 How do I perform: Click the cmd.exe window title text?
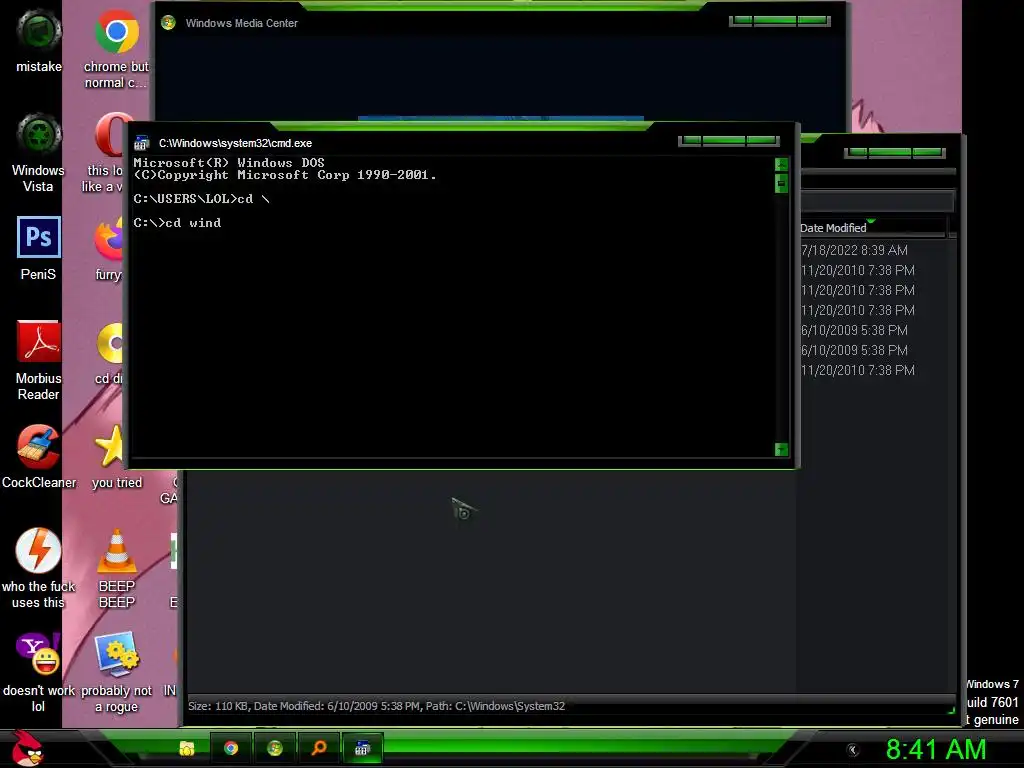coord(235,143)
